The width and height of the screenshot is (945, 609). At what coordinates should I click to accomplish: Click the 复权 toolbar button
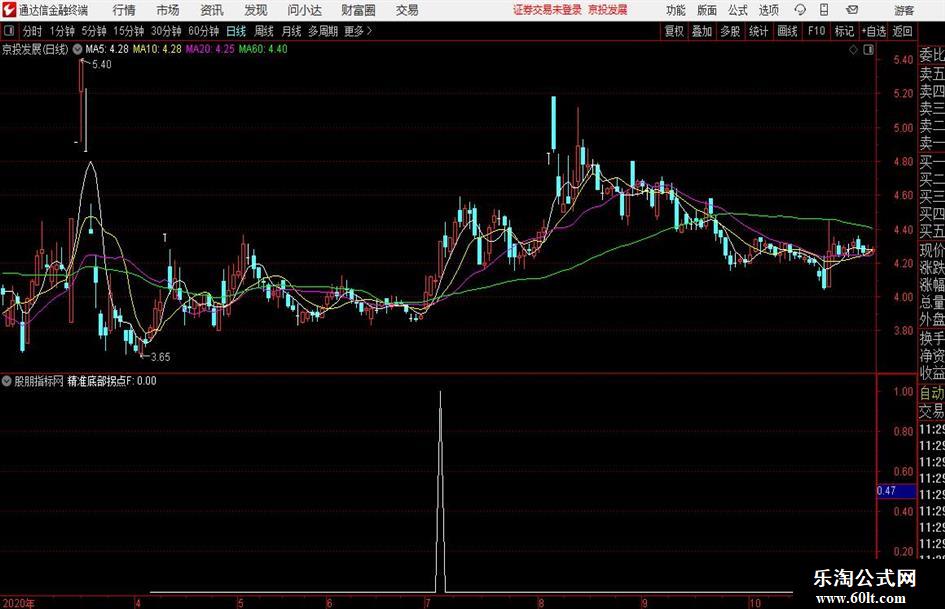click(674, 31)
